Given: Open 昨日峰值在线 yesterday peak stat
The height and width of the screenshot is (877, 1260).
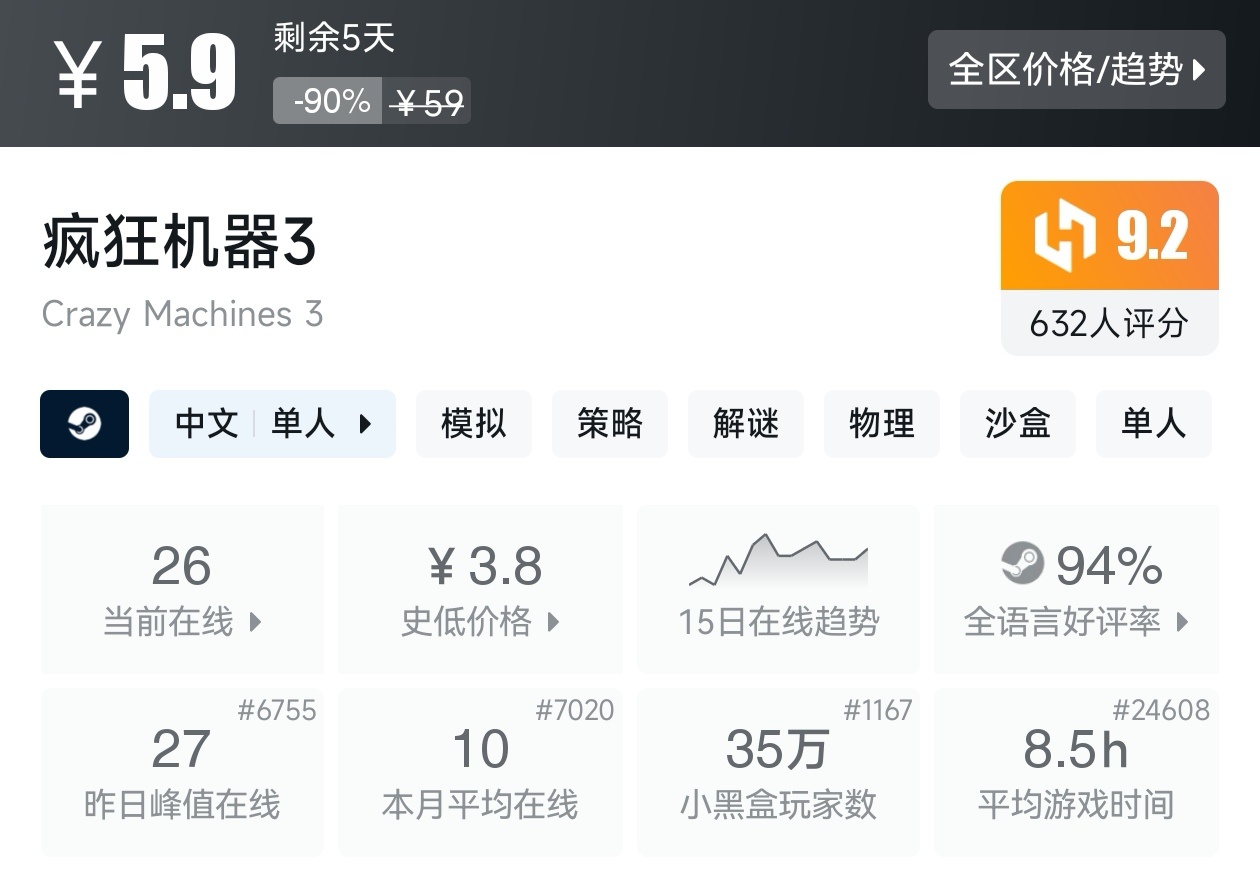Looking at the screenshot, I should point(182,770).
